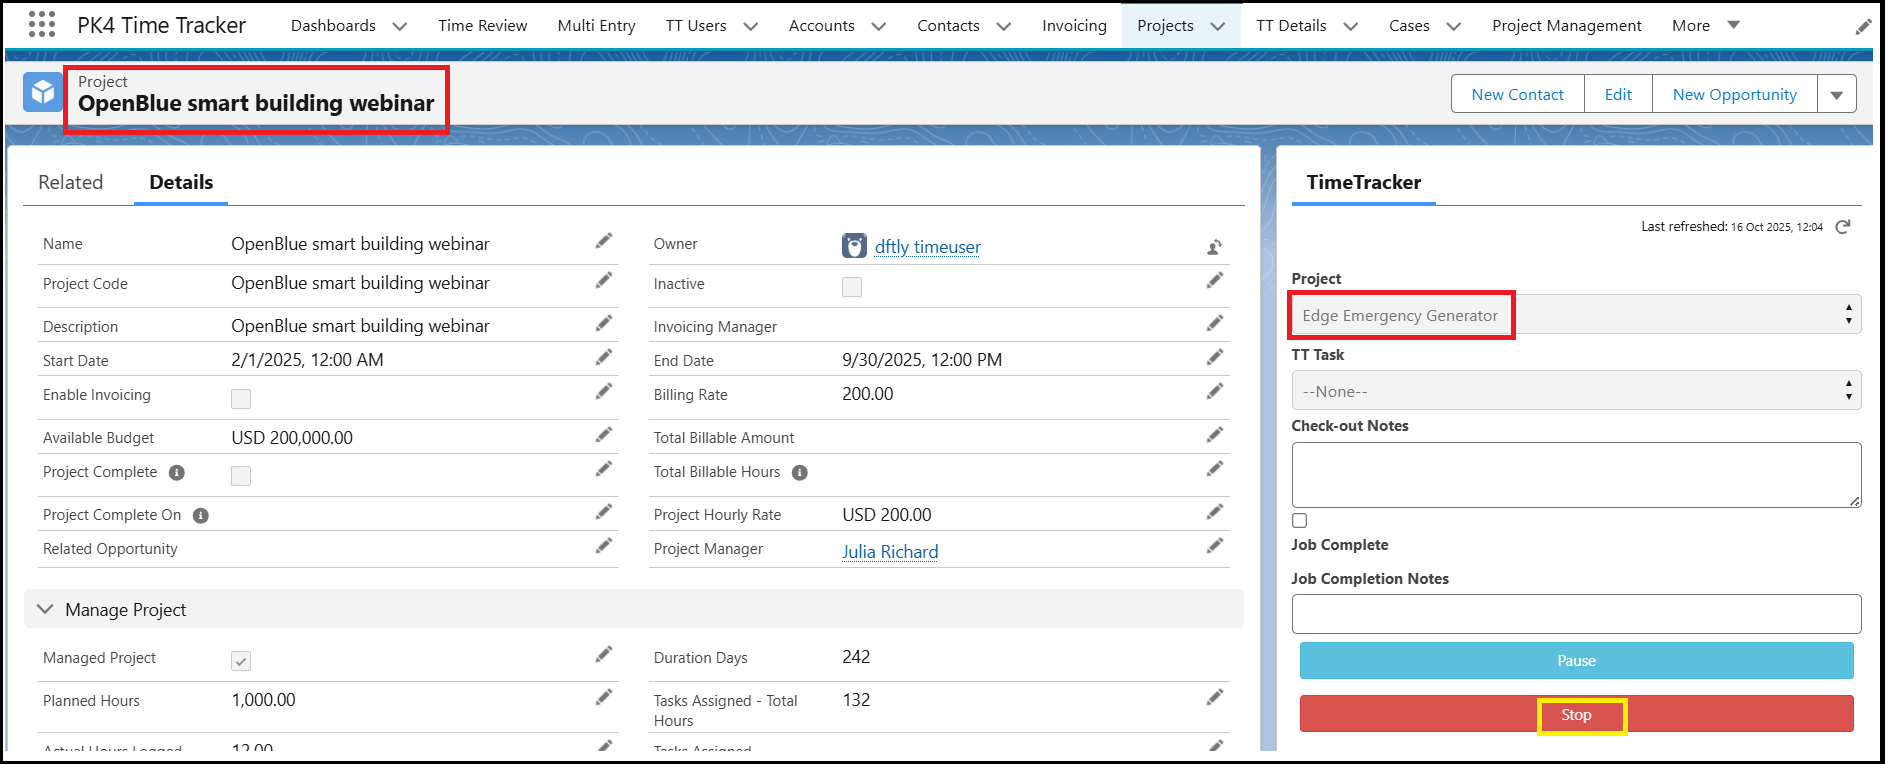
Task: Edit the Available Budget pencil icon
Action: [604, 435]
